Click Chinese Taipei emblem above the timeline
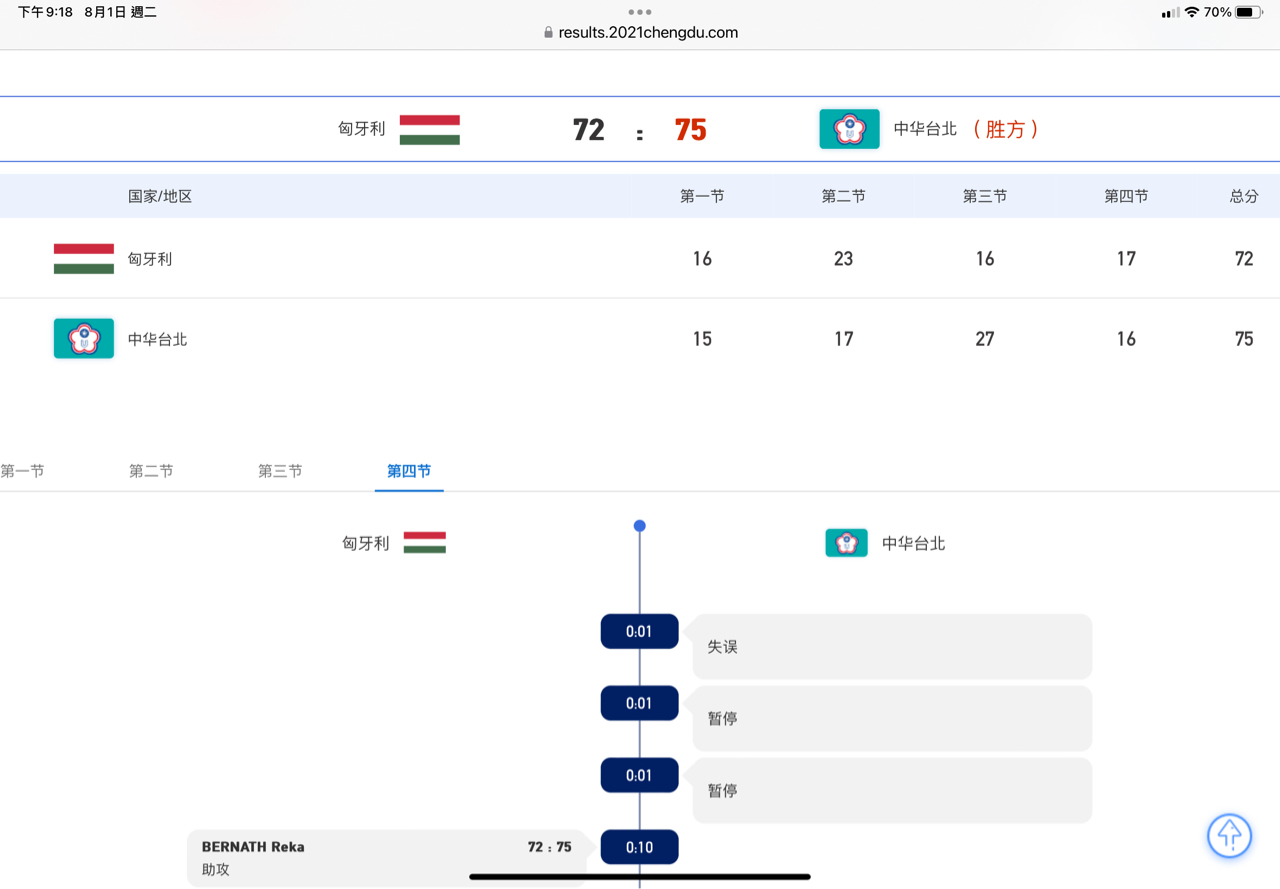 click(x=846, y=543)
